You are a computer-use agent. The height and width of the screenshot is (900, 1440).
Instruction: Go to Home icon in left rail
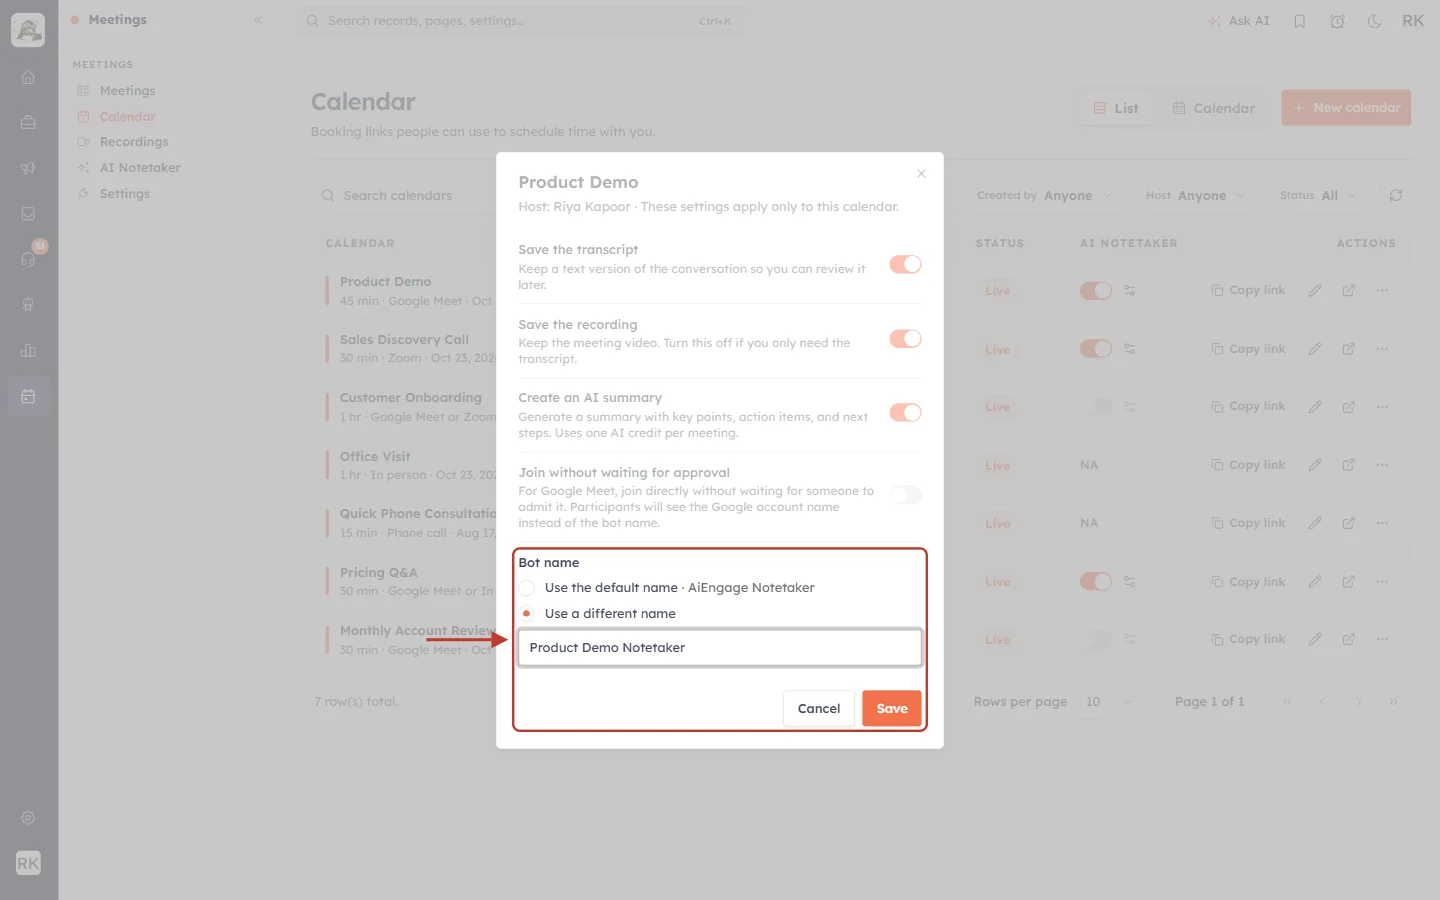coord(28,77)
